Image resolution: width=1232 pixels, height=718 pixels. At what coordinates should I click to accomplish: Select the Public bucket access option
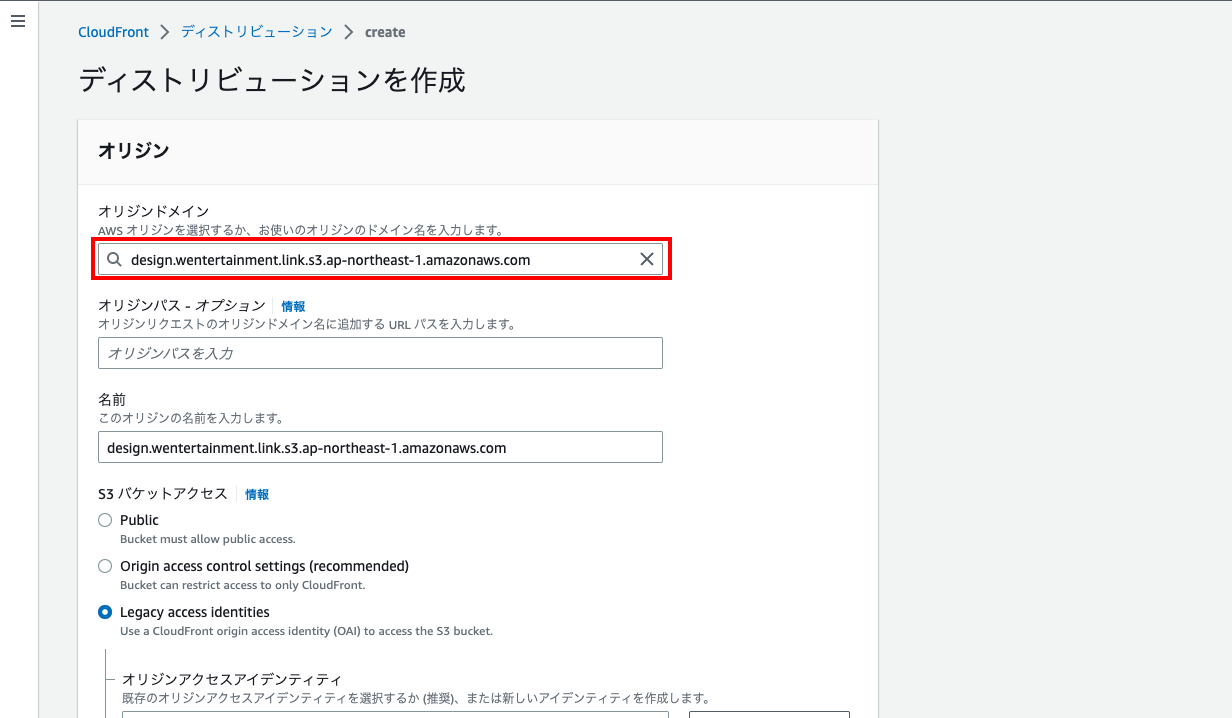pos(105,520)
